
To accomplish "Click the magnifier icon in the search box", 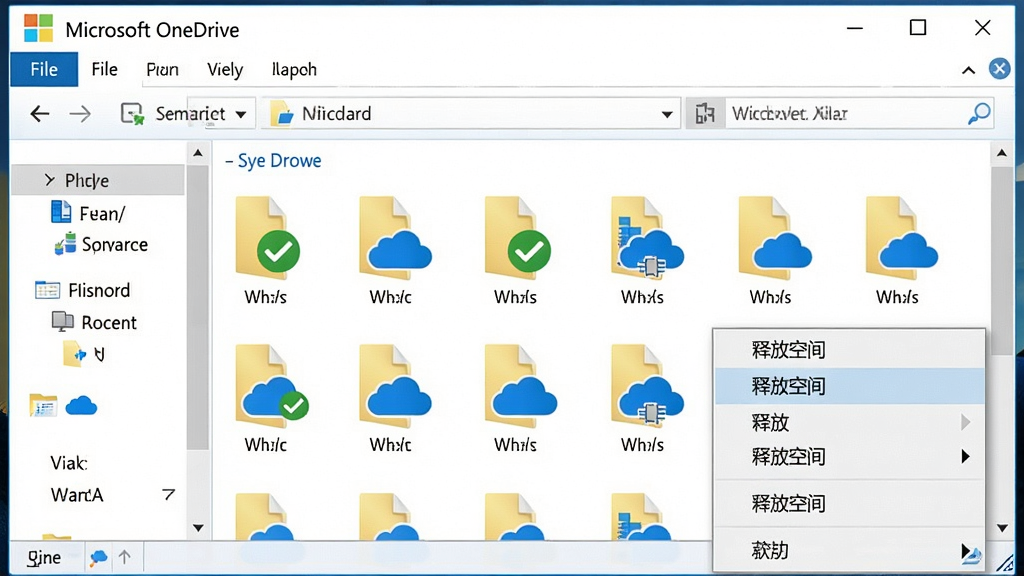I will point(978,114).
